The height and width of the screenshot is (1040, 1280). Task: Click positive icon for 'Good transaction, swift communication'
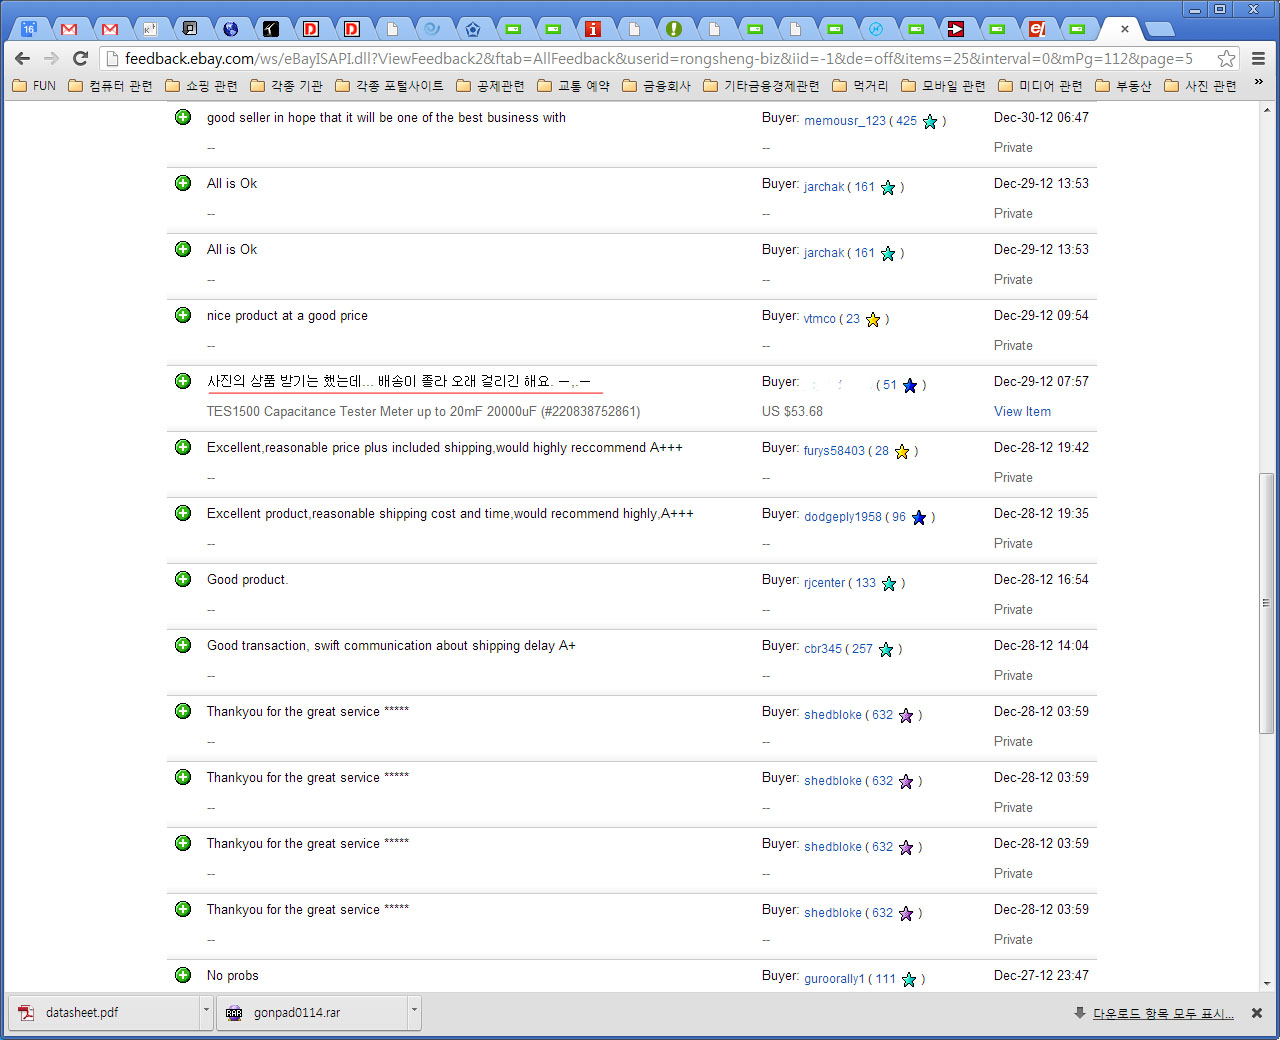click(183, 645)
